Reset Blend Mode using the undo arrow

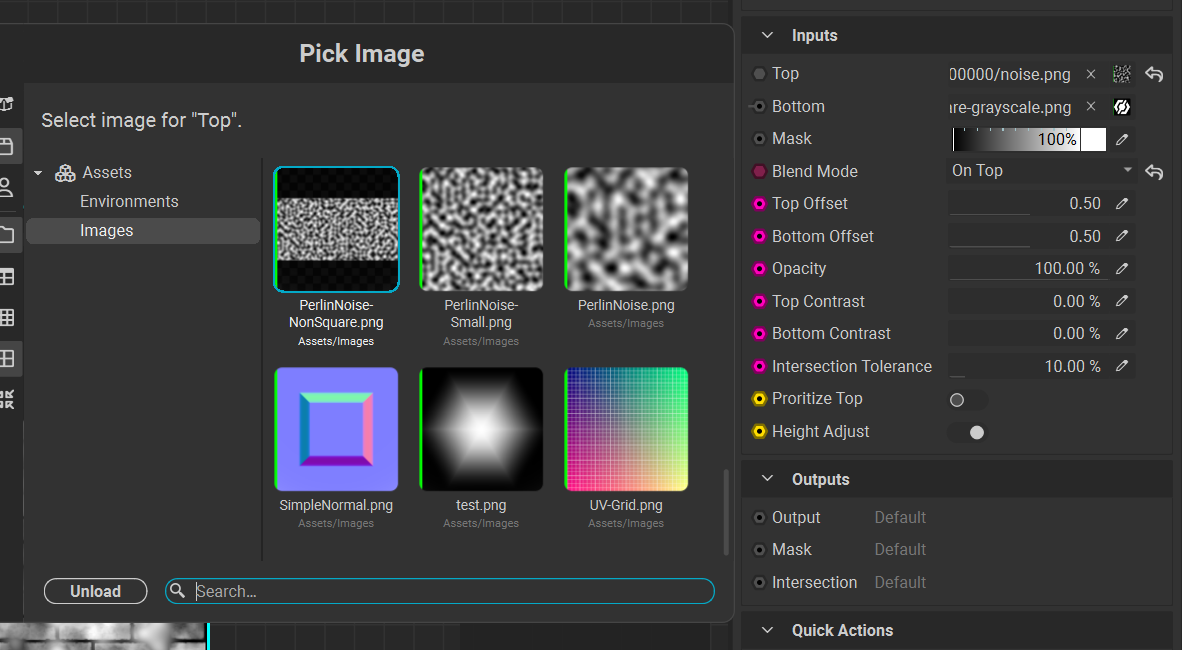[1154, 172]
